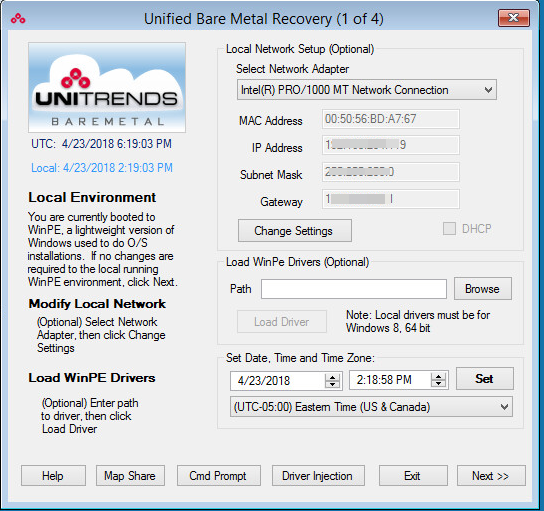Open Driver Injection
The image size is (544, 511).
click(x=318, y=476)
